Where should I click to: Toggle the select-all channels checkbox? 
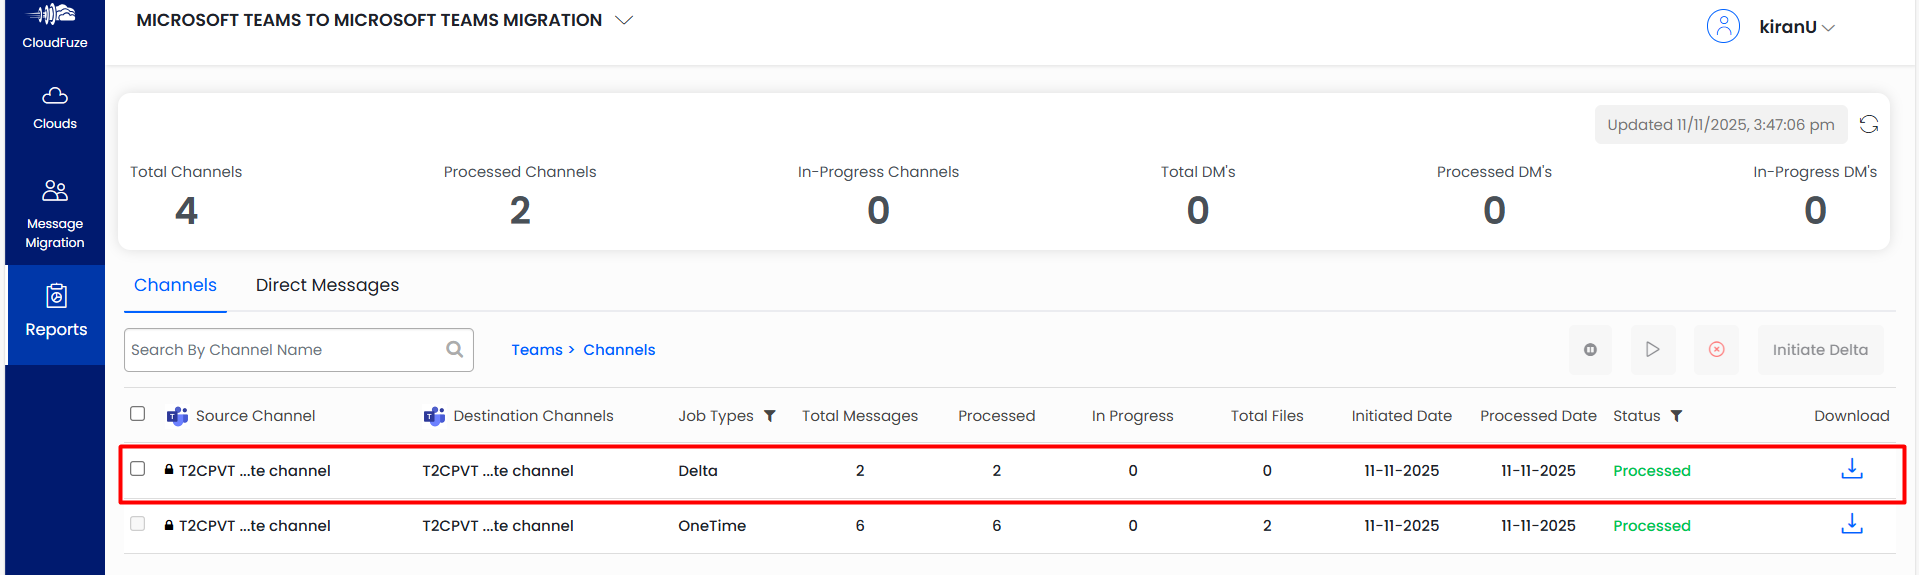138,414
